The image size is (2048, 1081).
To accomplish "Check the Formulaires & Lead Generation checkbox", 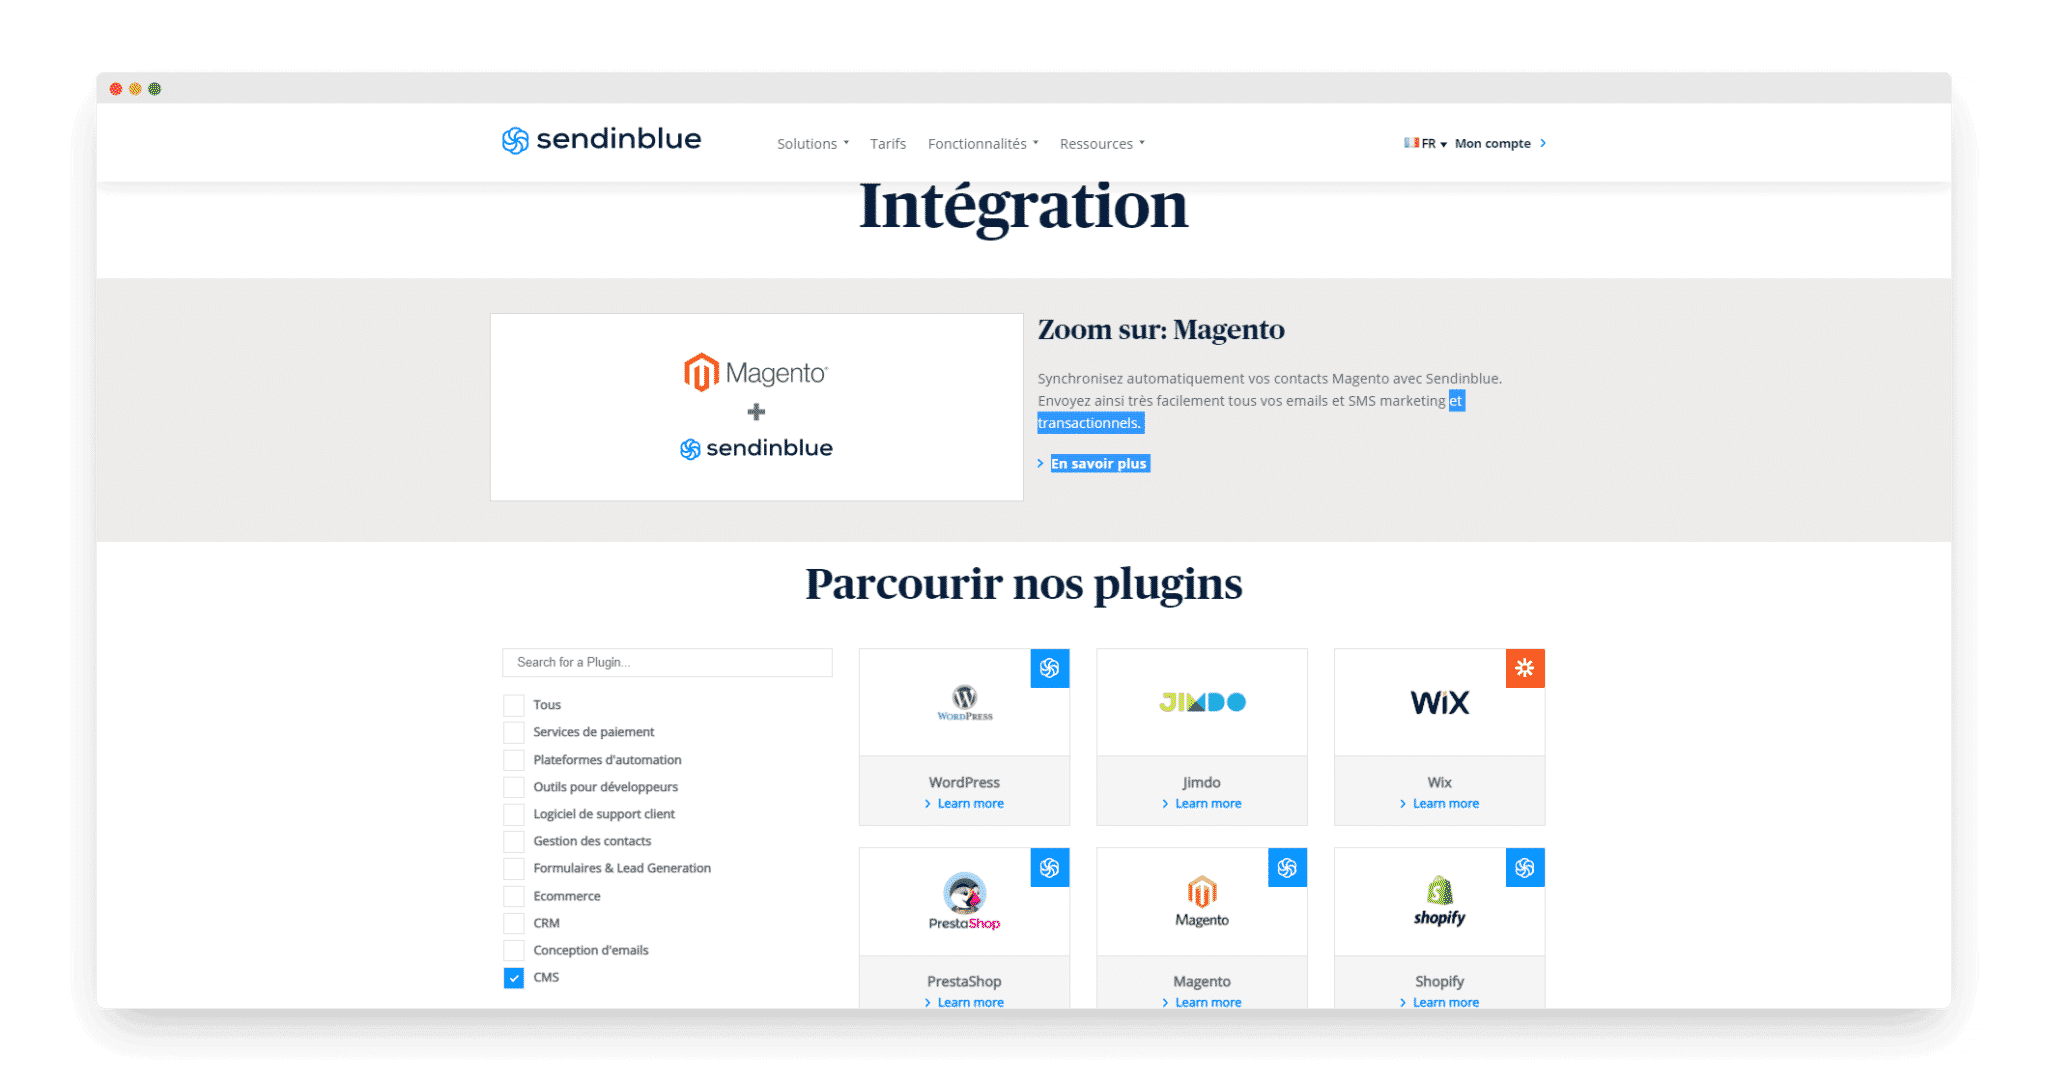I will tap(514, 868).
